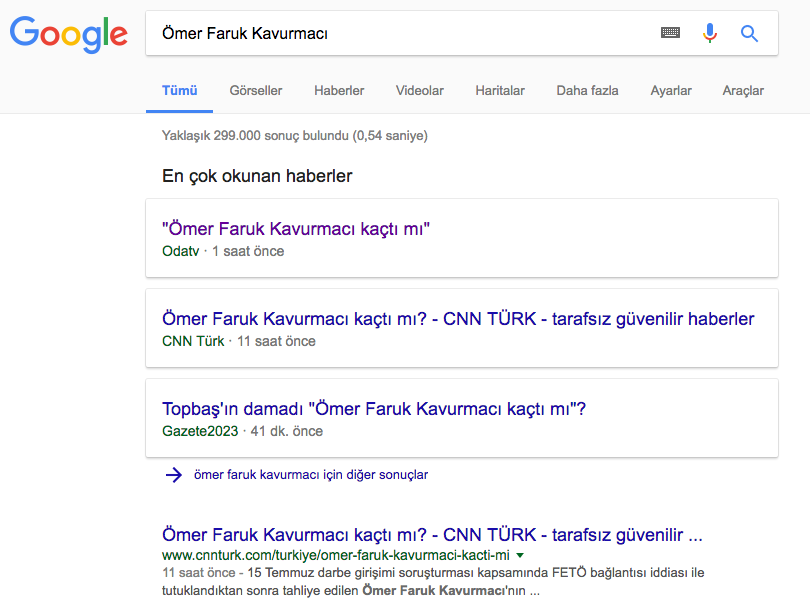This screenshot has height=606, width=810.
Task: Open the Odatv news headline
Action: coord(296,229)
